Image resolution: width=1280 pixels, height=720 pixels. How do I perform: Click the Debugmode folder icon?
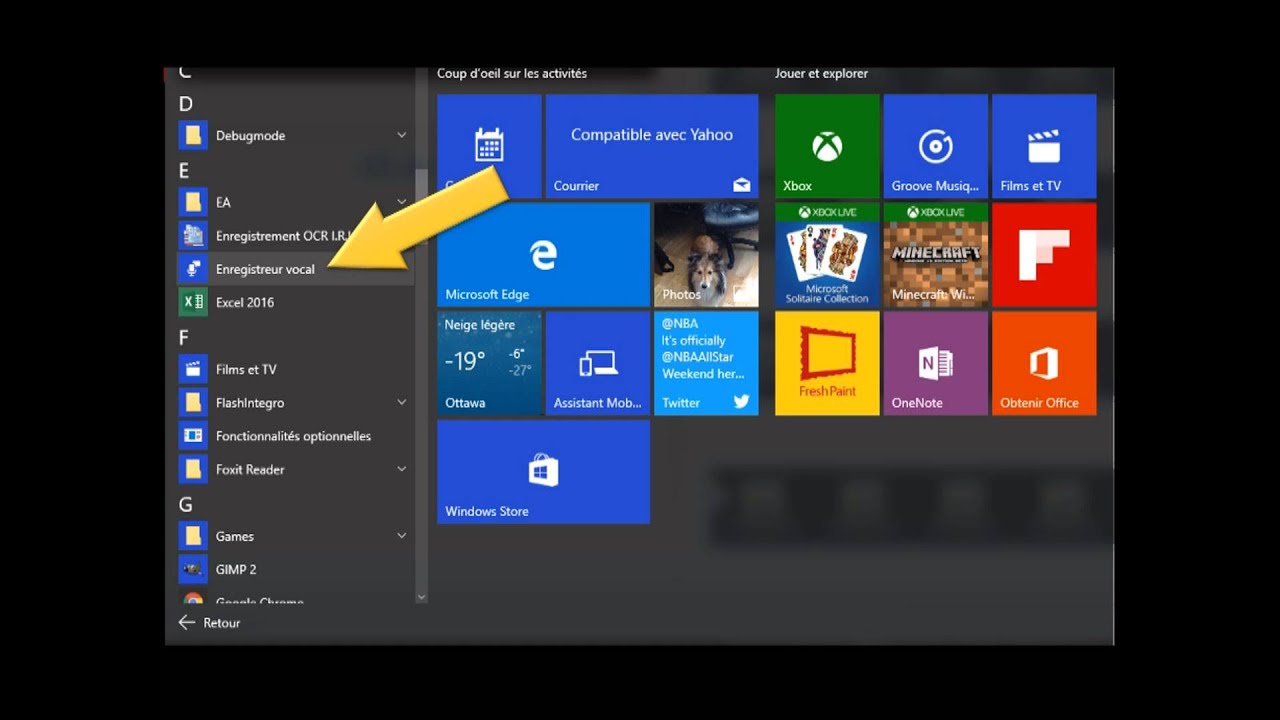pos(193,135)
